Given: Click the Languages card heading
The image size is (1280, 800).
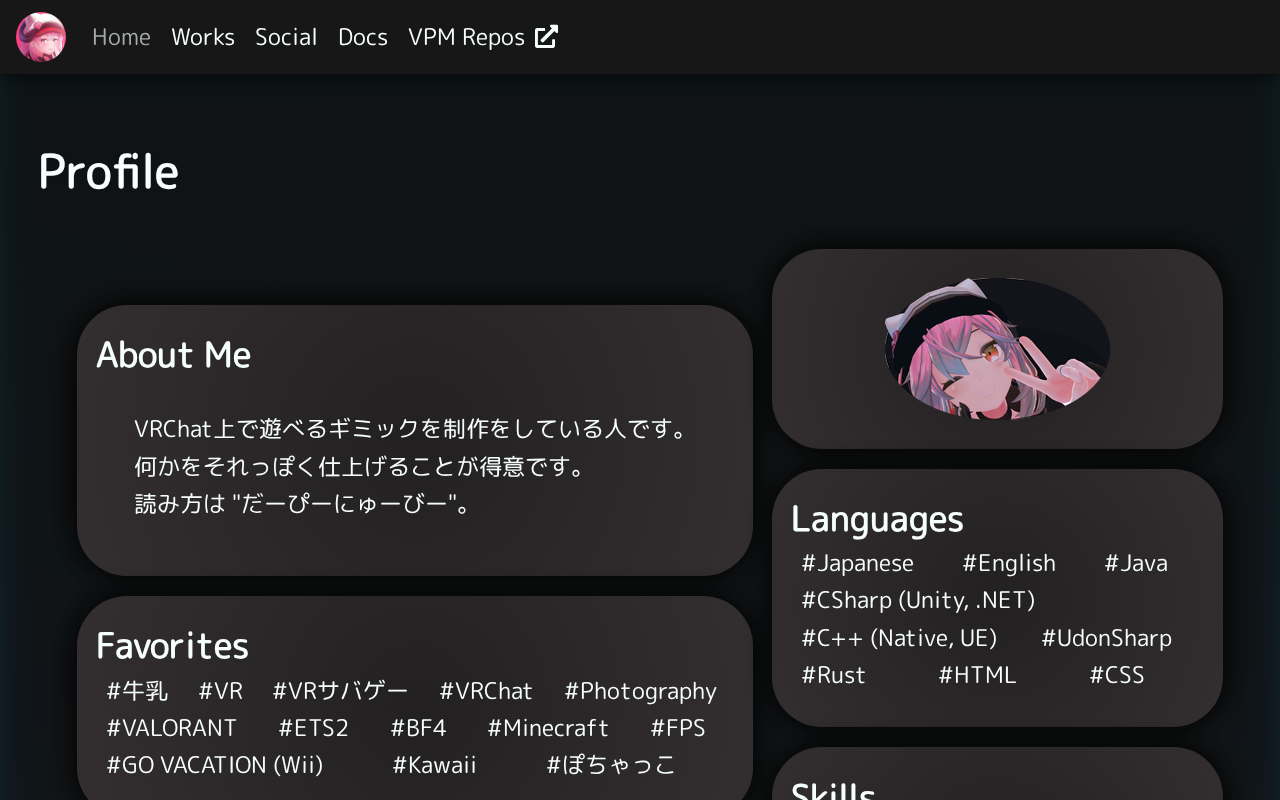Looking at the screenshot, I should [x=877, y=519].
